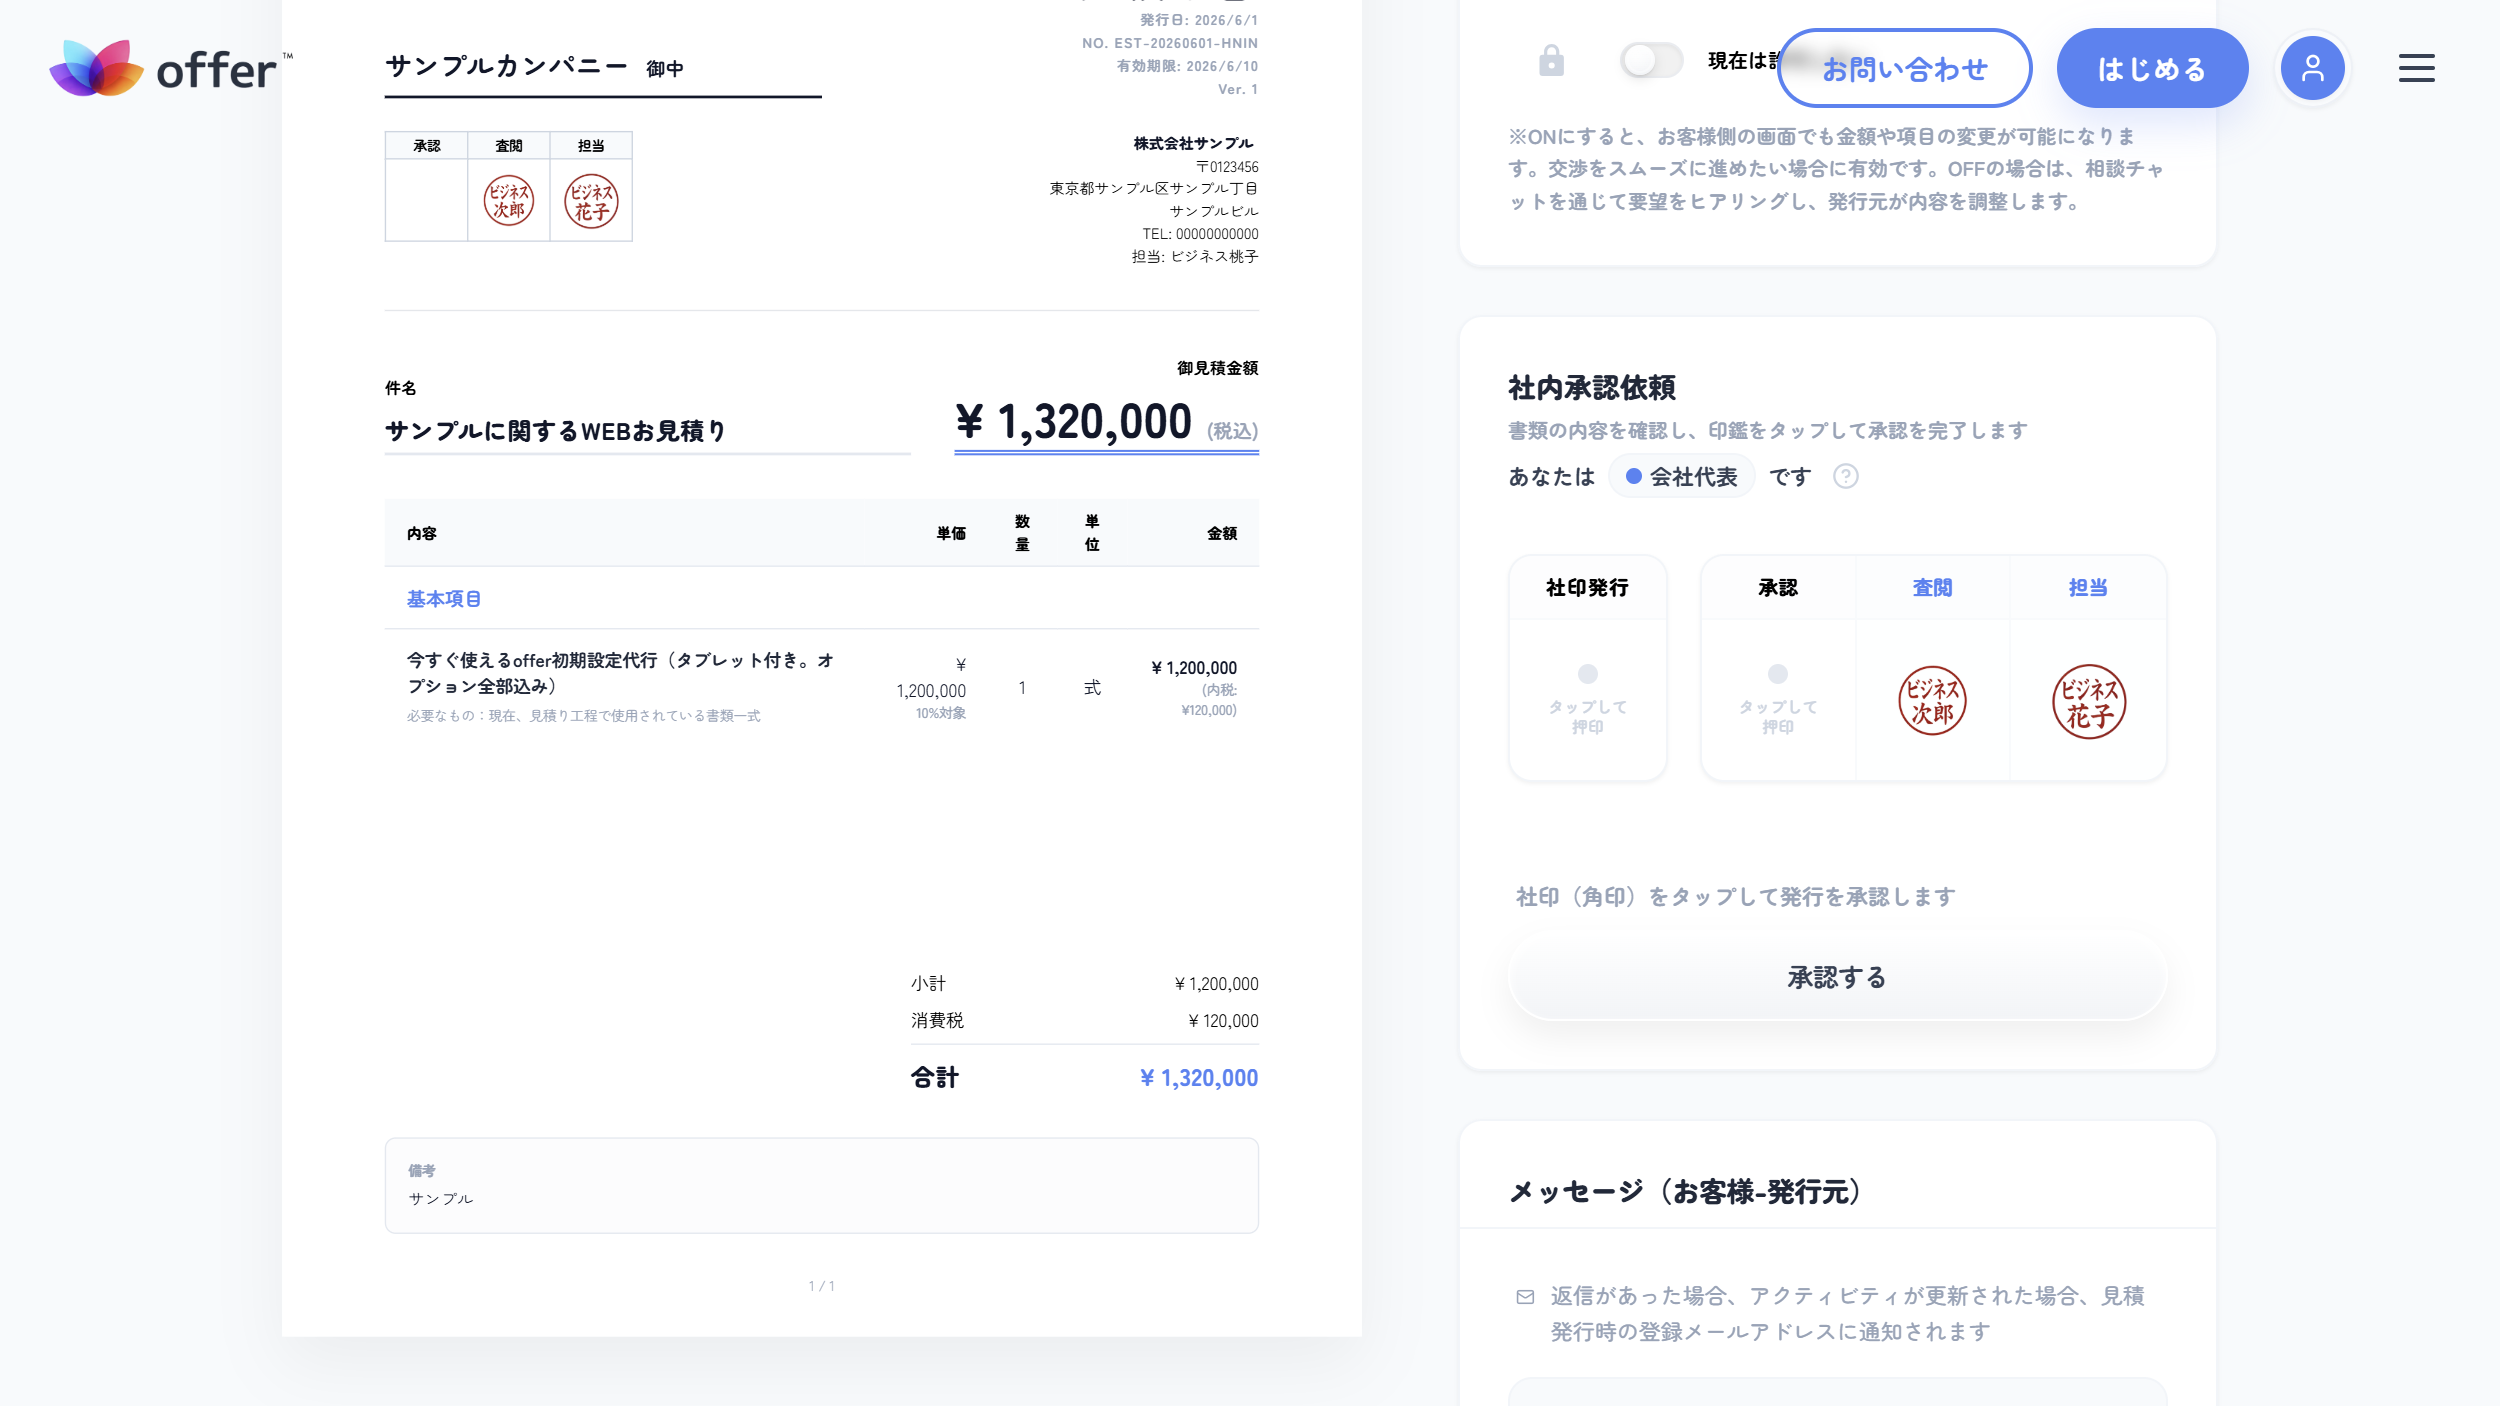Tap the 社印発行 stamp placeholder
The image size is (2500, 1406).
[1587, 700]
